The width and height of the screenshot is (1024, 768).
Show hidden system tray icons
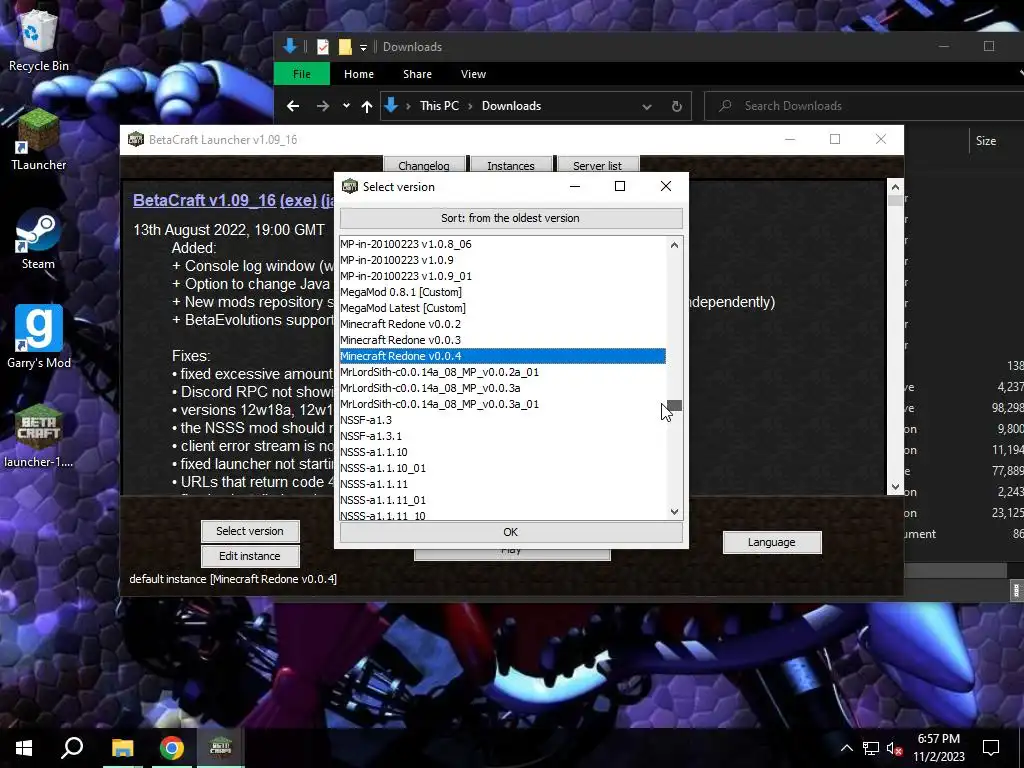[x=846, y=748]
